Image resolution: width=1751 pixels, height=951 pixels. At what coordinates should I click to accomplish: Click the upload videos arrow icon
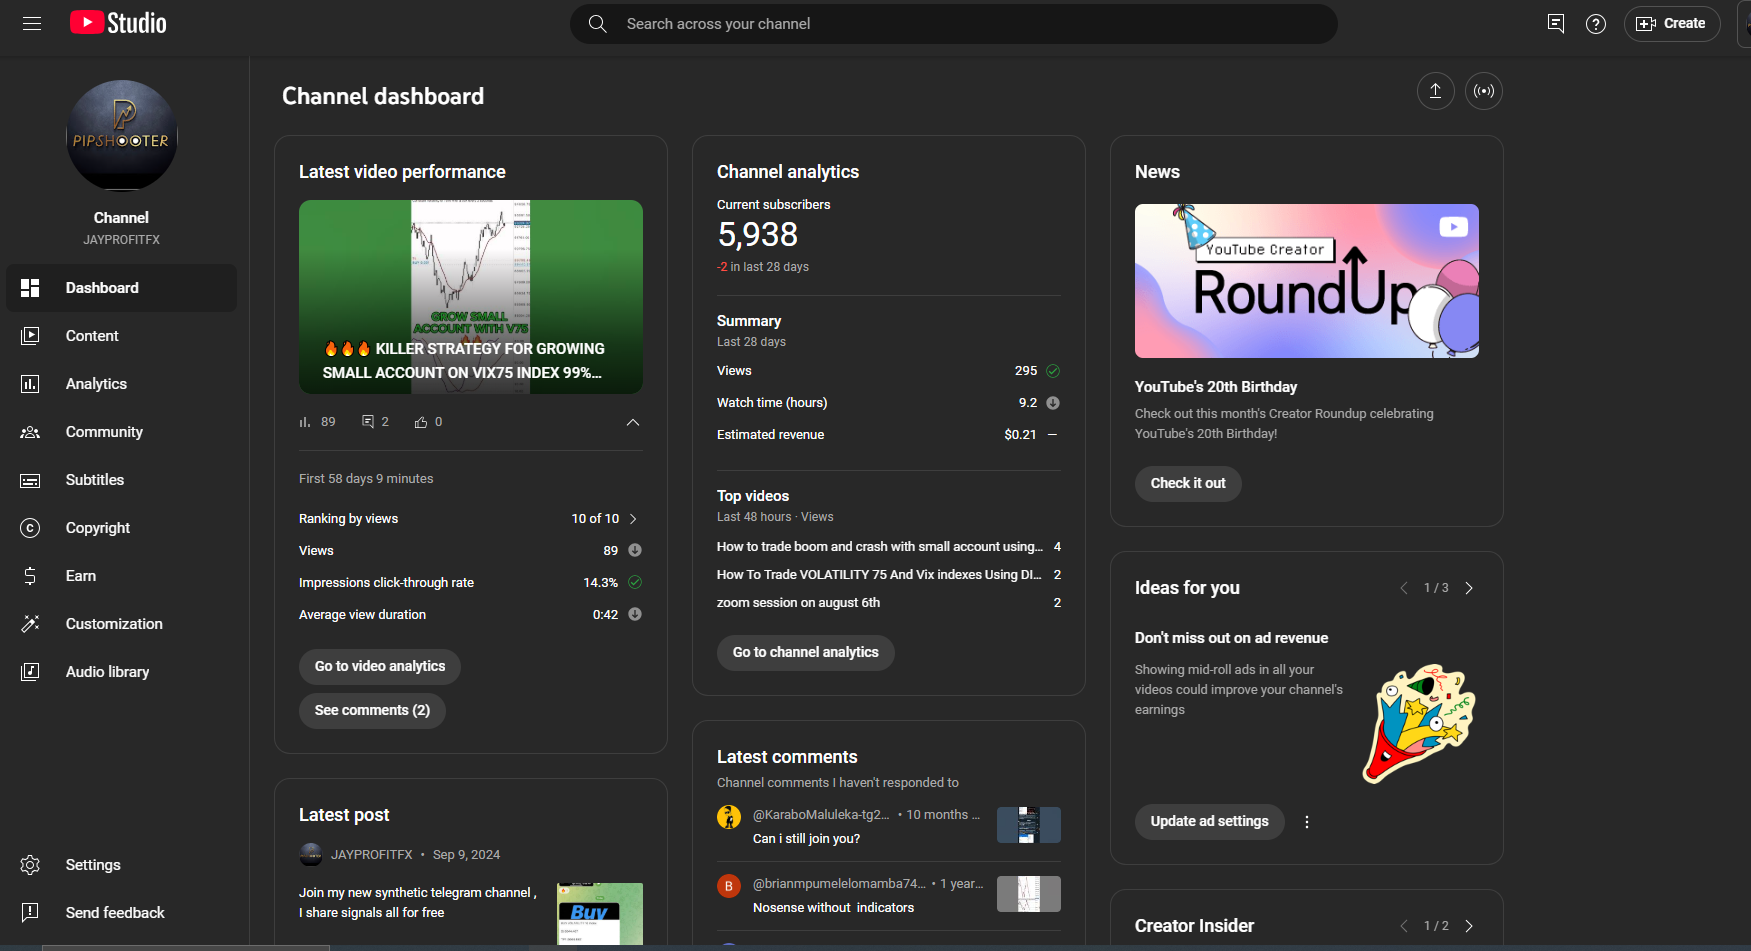point(1435,91)
